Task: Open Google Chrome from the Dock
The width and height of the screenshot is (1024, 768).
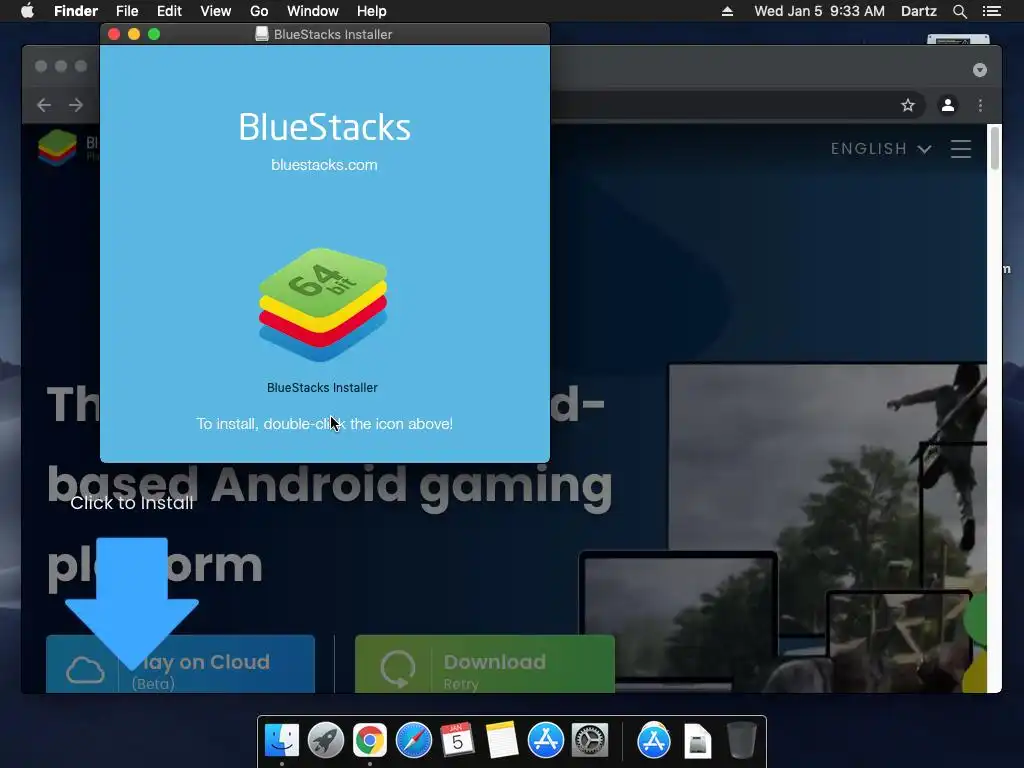Action: coord(370,741)
